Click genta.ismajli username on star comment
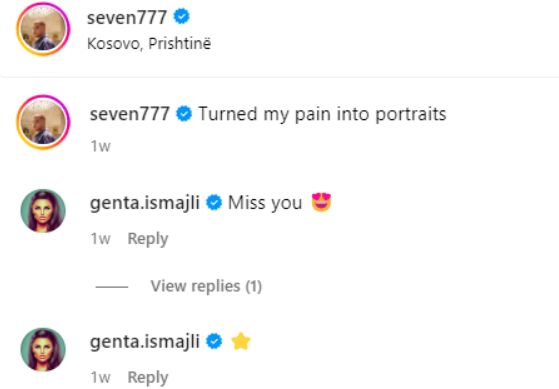 [x=145, y=342]
